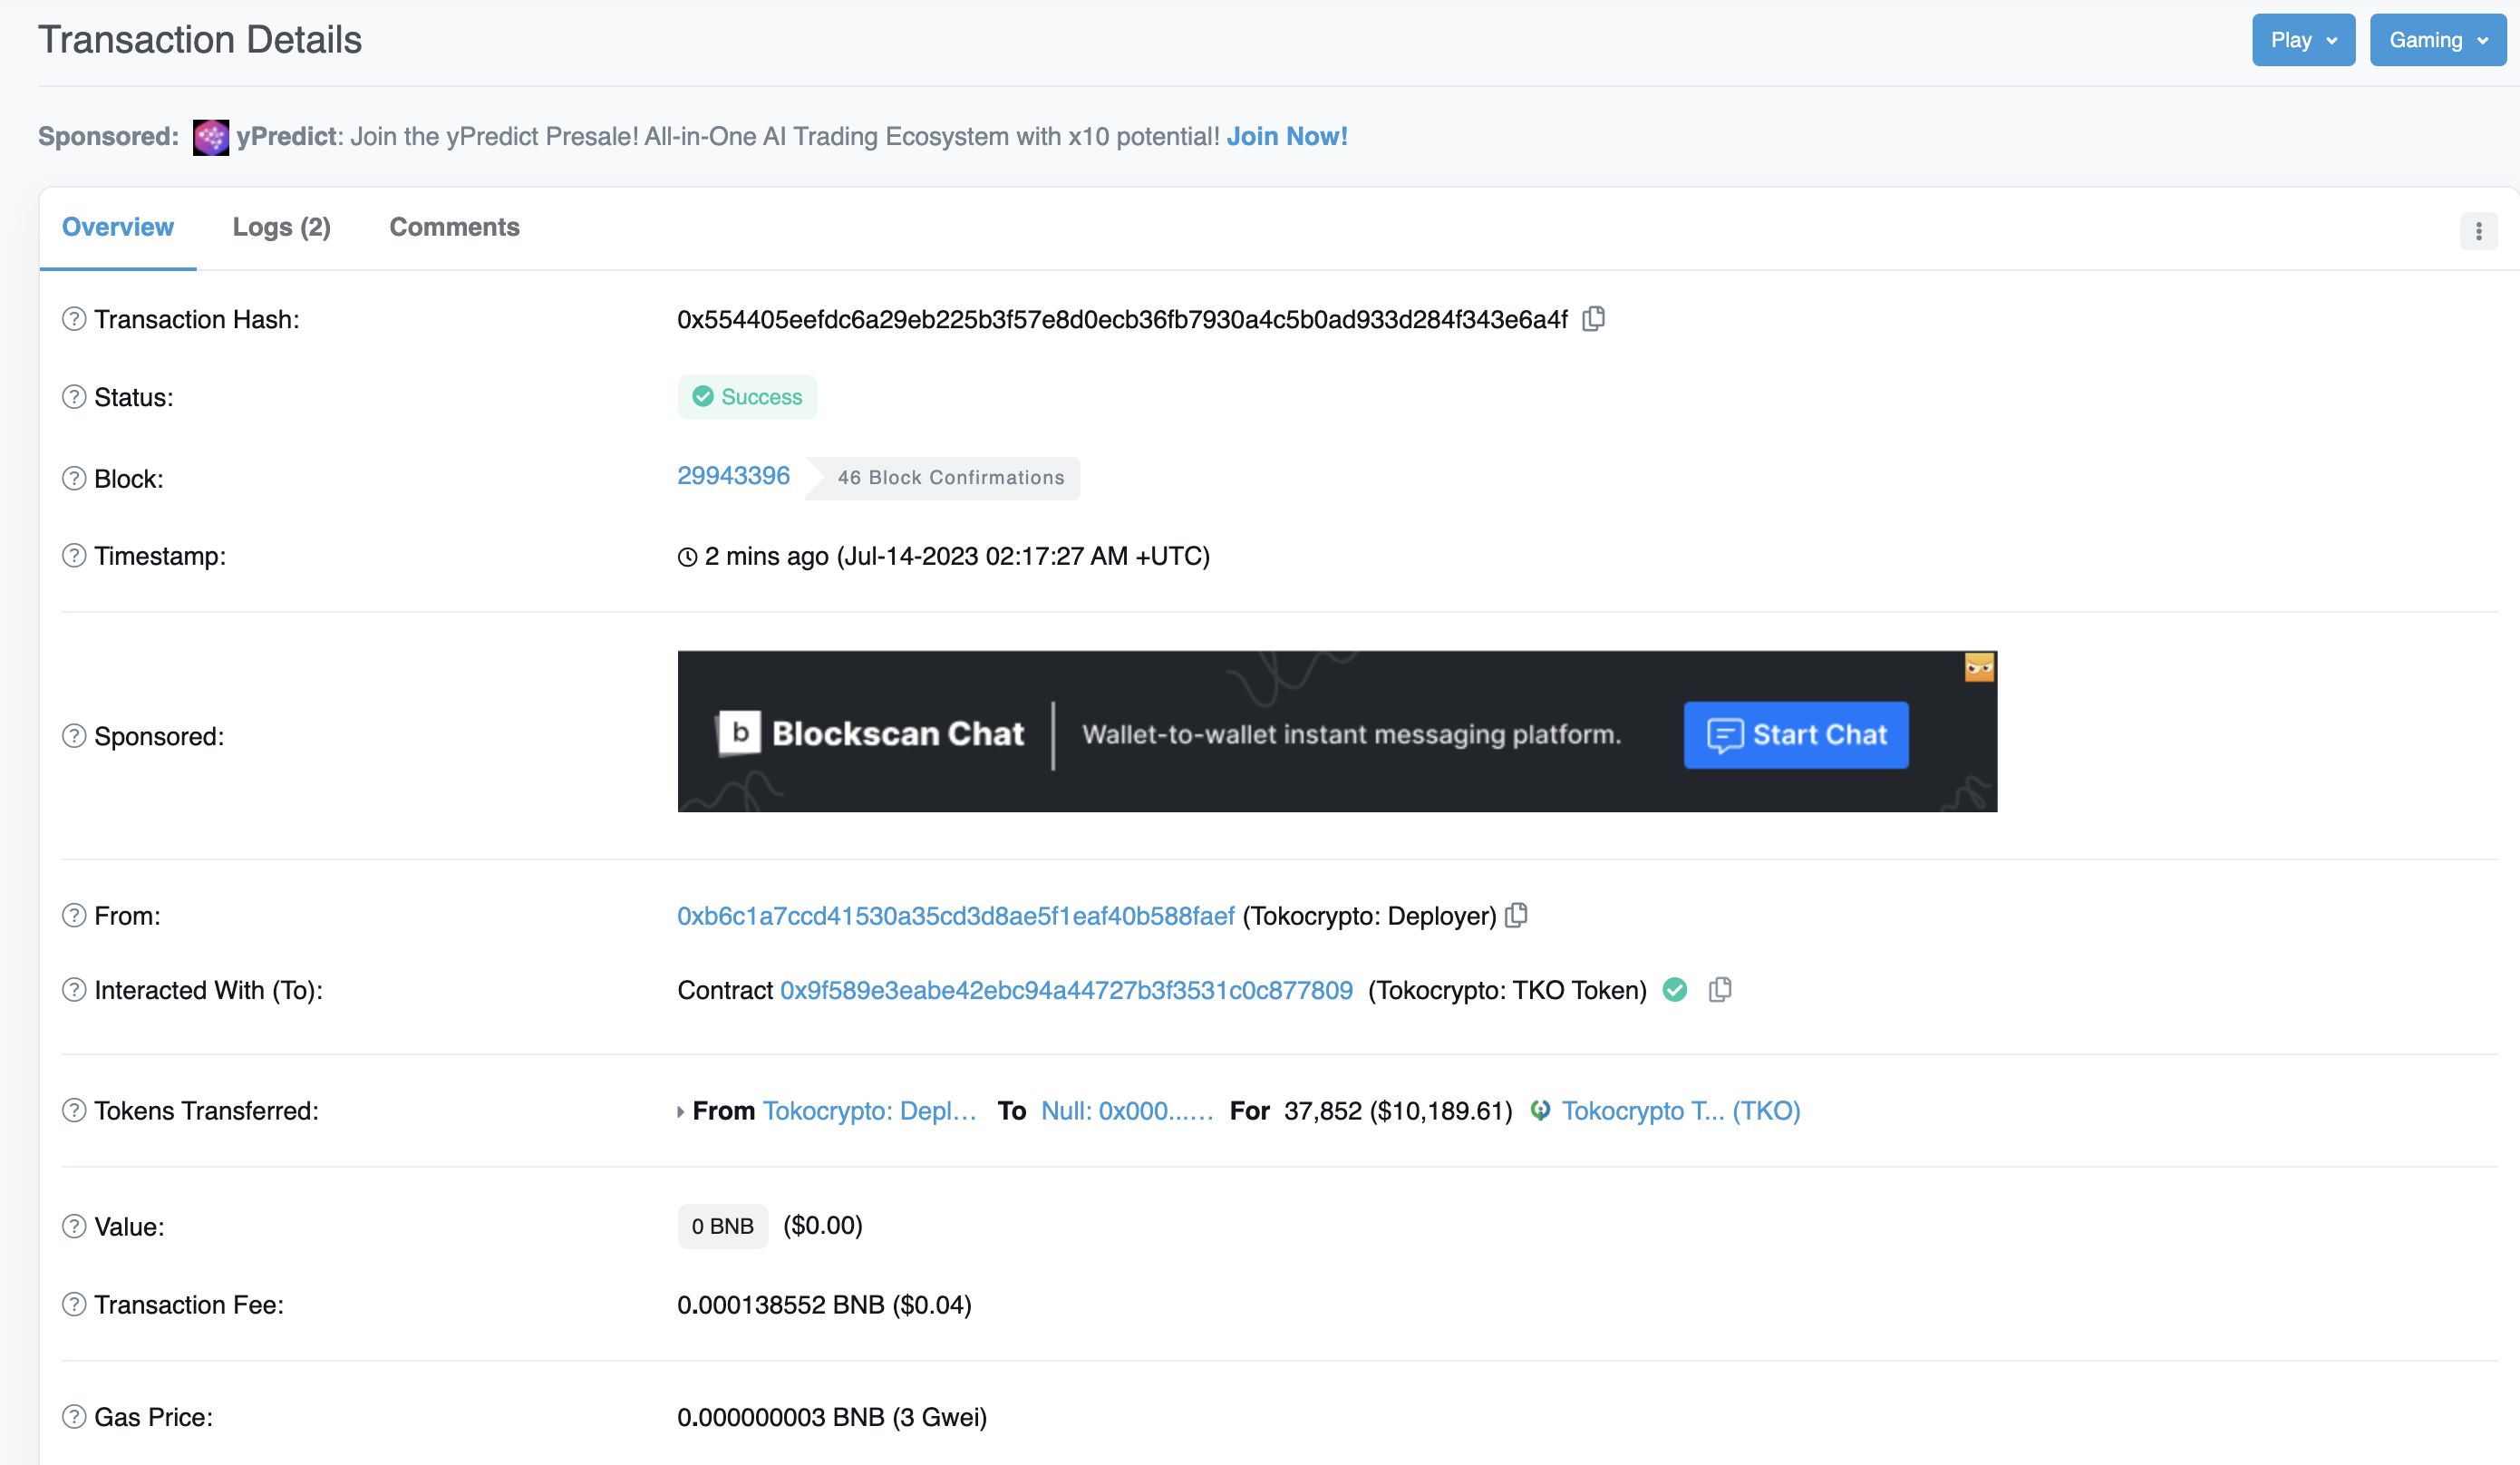Click the Blockscan Chat logo in banner
2520x1465 pixels.
tap(870, 733)
